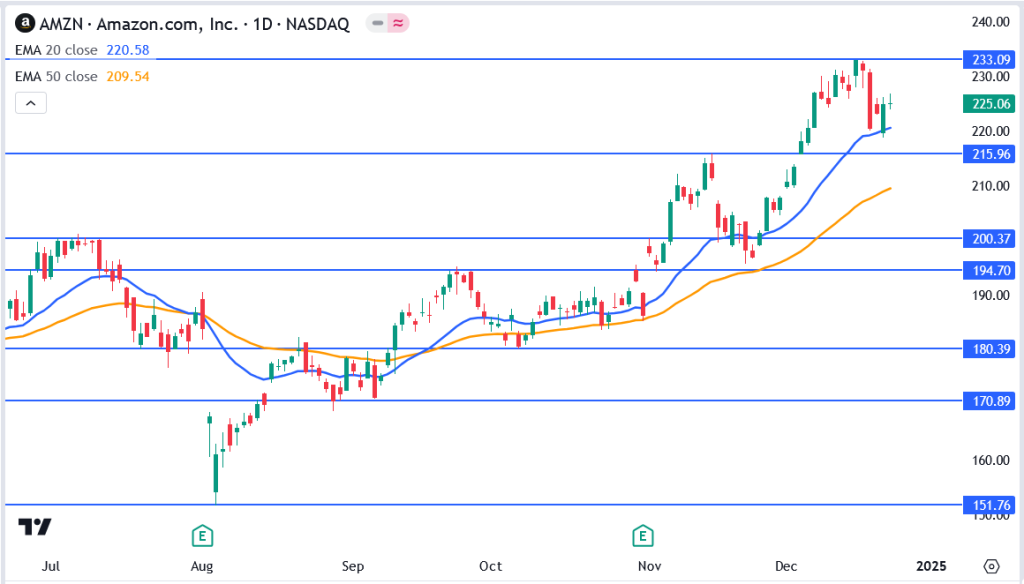Viewport: 1024px width, 584px height.
Task: Click the Amazon logo icon beside AMZN
Action: click(x=25, y=24)
